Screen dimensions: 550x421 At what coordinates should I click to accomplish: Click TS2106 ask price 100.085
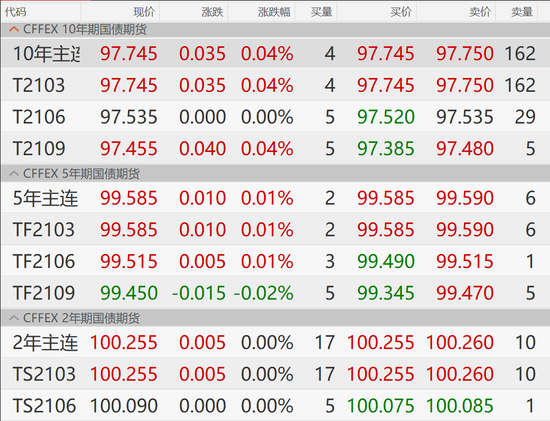(x=460, y=406)
